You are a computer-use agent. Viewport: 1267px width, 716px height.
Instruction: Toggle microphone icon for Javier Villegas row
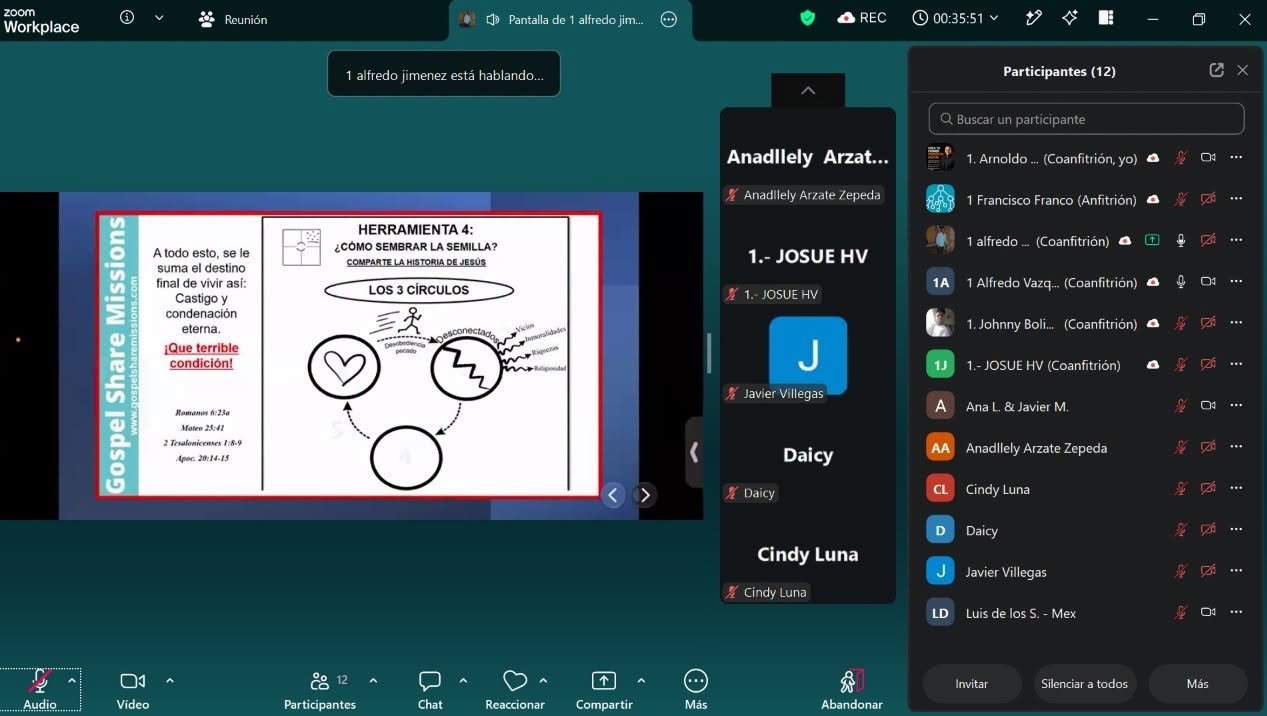pos(1181,572)
